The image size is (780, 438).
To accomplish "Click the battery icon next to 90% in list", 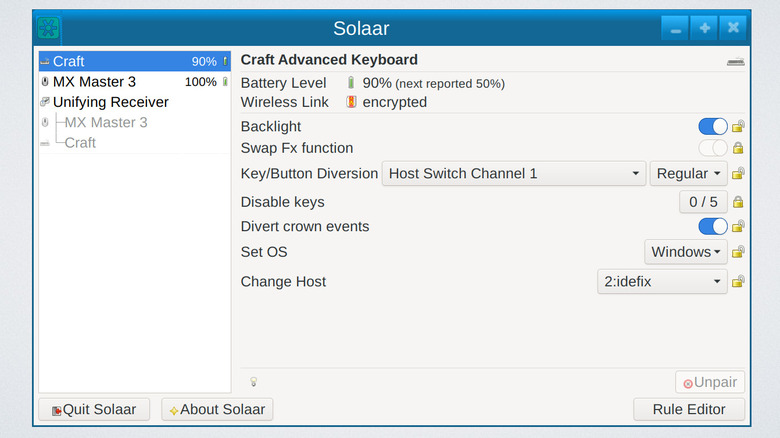I will click(x=225, y=61).
